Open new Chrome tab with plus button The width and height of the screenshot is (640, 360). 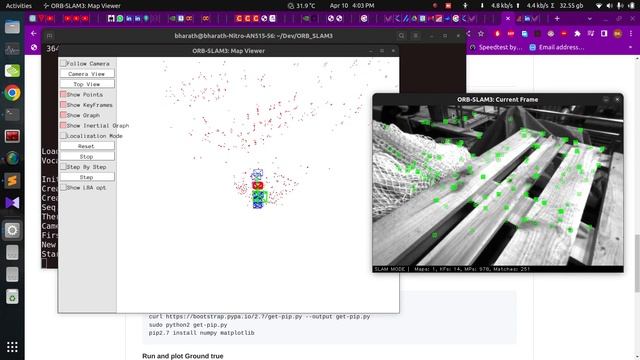click(x=557, y=18)
